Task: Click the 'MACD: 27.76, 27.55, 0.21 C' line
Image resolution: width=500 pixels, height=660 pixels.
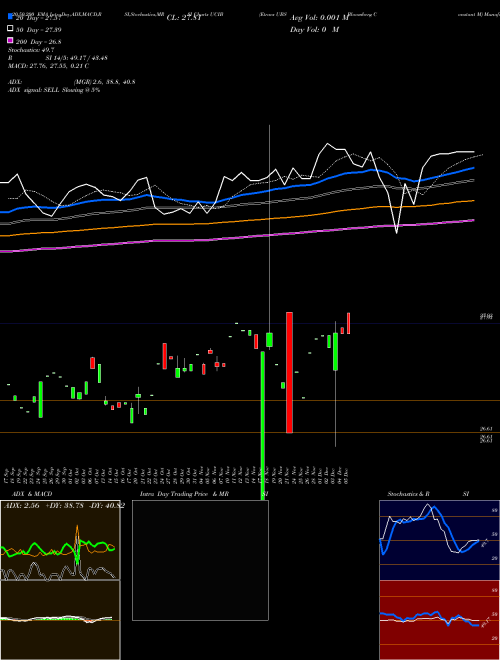Action: 48,66
